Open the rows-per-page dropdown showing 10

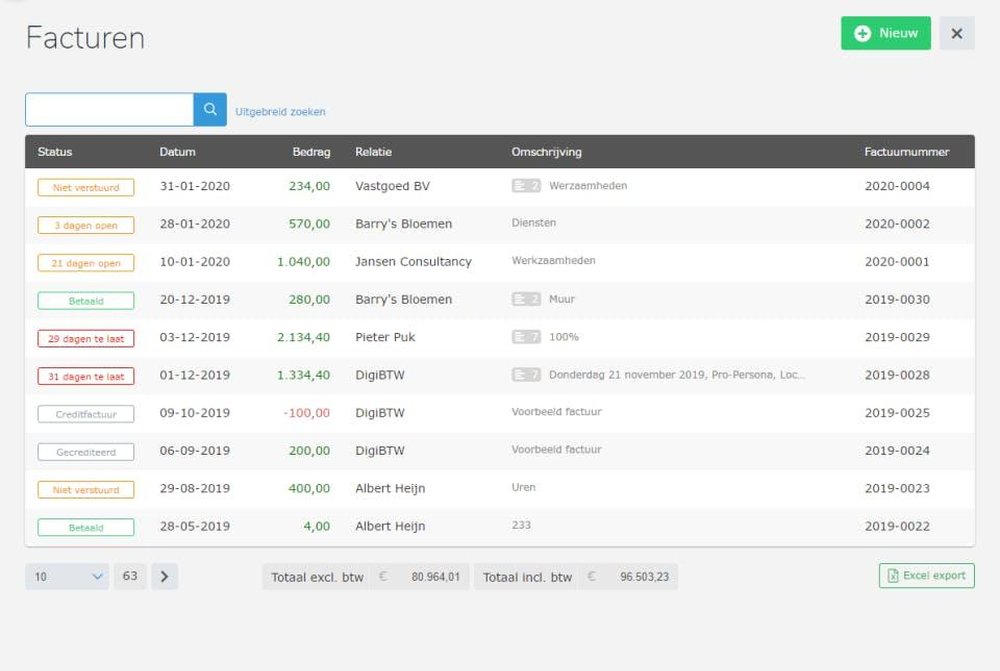pos(68,576)
